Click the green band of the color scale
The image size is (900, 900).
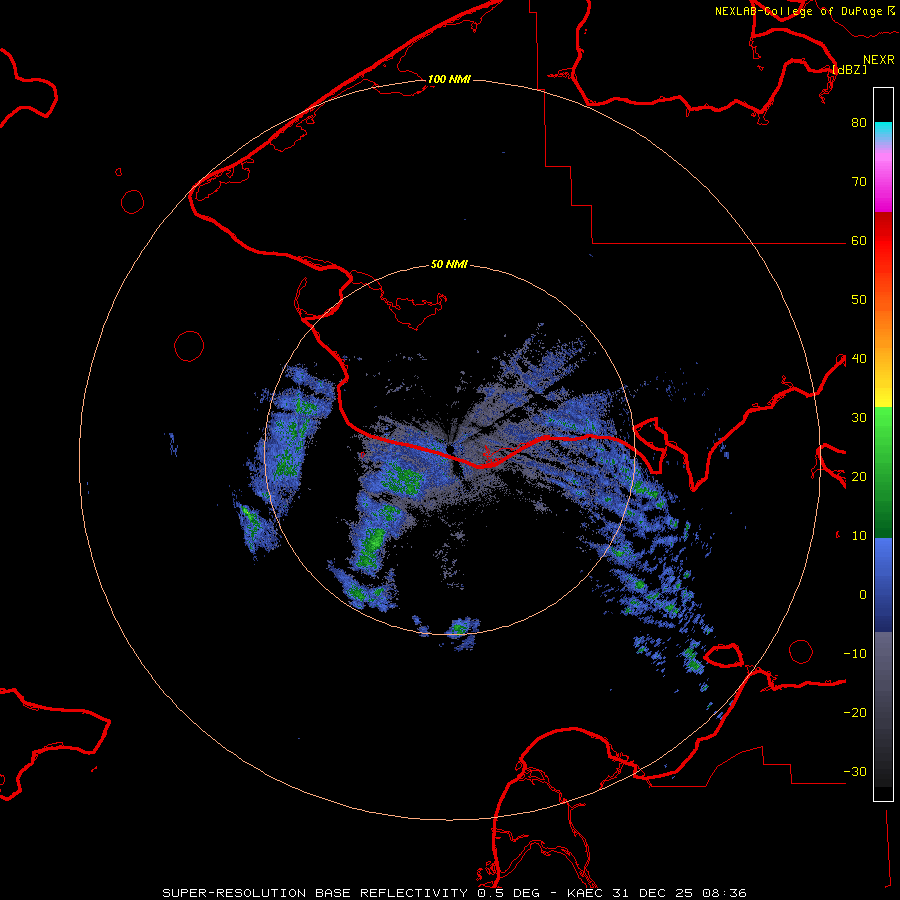coord(883,472)
